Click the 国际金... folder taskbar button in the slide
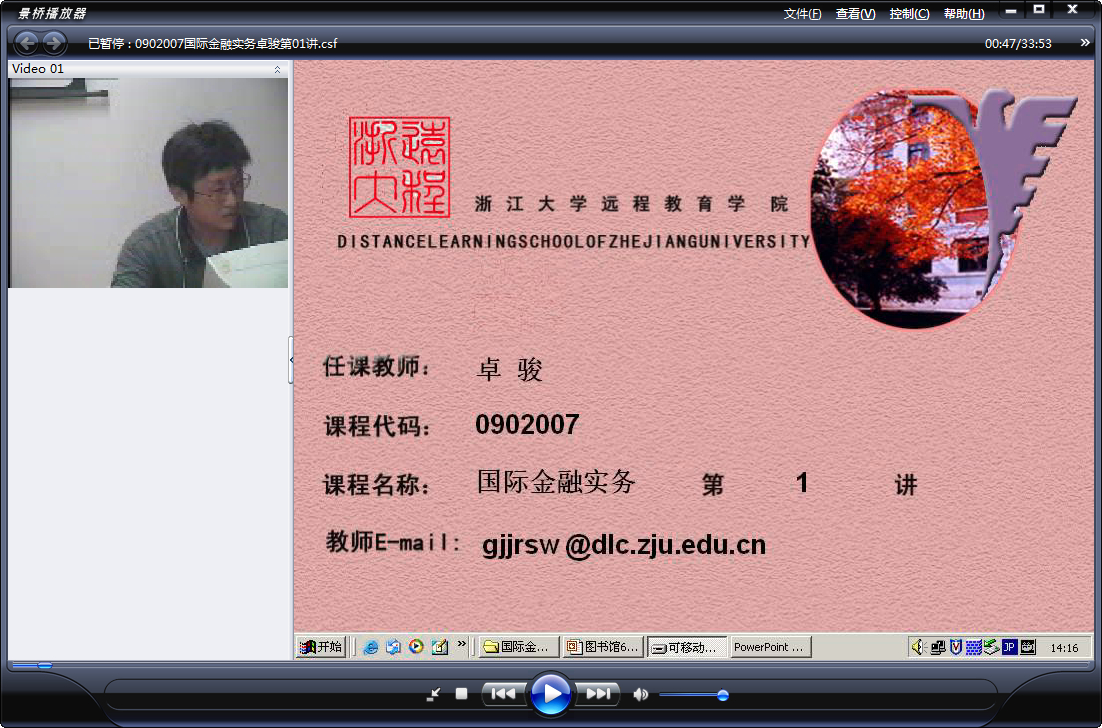 pyautogui.click(x=519, y=647)
